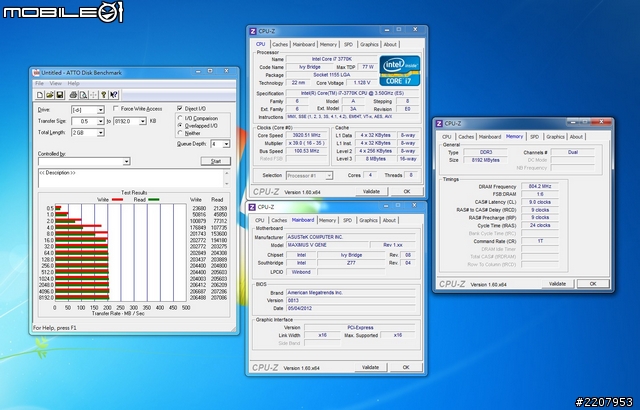The image size is (640, 410).
Task: Select SPD tab in CPU-Z Mainboard window
Action: [x=347, y=220]
